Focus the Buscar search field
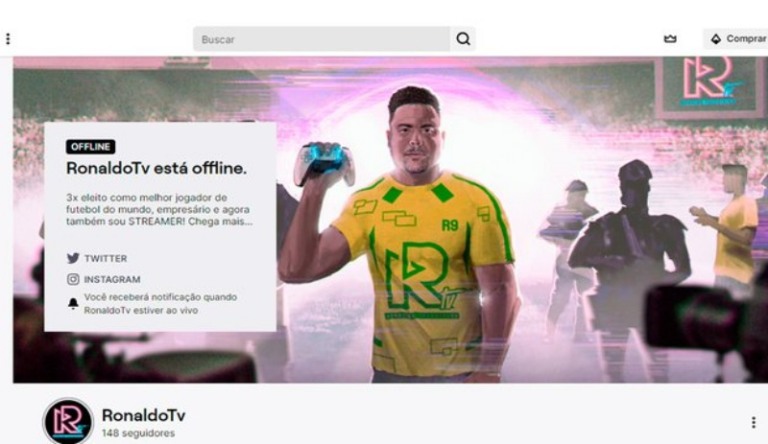This screenshot has width=768, height=444. (322, 39)
